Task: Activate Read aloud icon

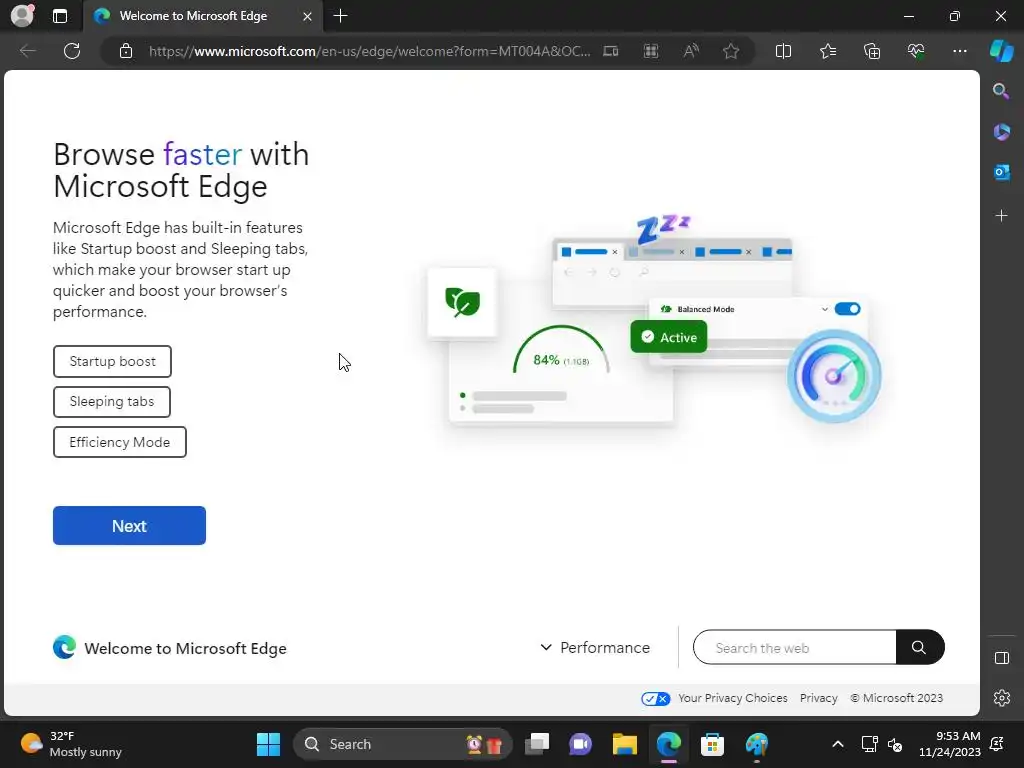Action: pos(691,51)
